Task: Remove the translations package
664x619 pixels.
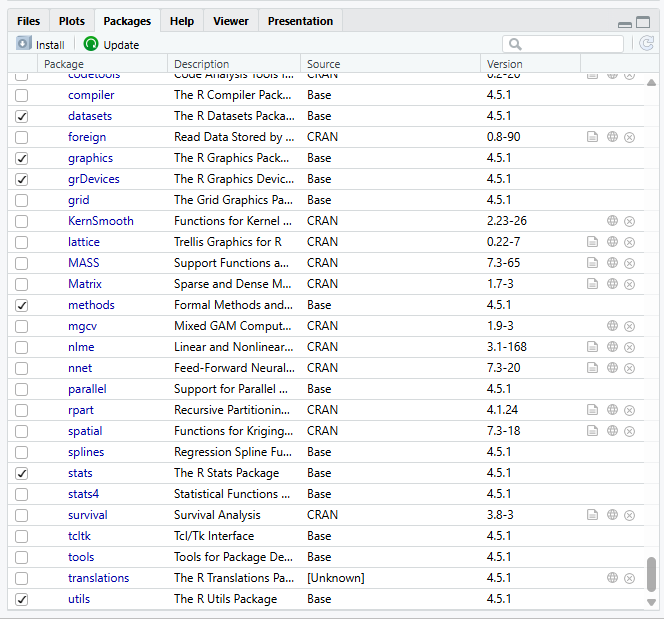Action: (630, 578)
